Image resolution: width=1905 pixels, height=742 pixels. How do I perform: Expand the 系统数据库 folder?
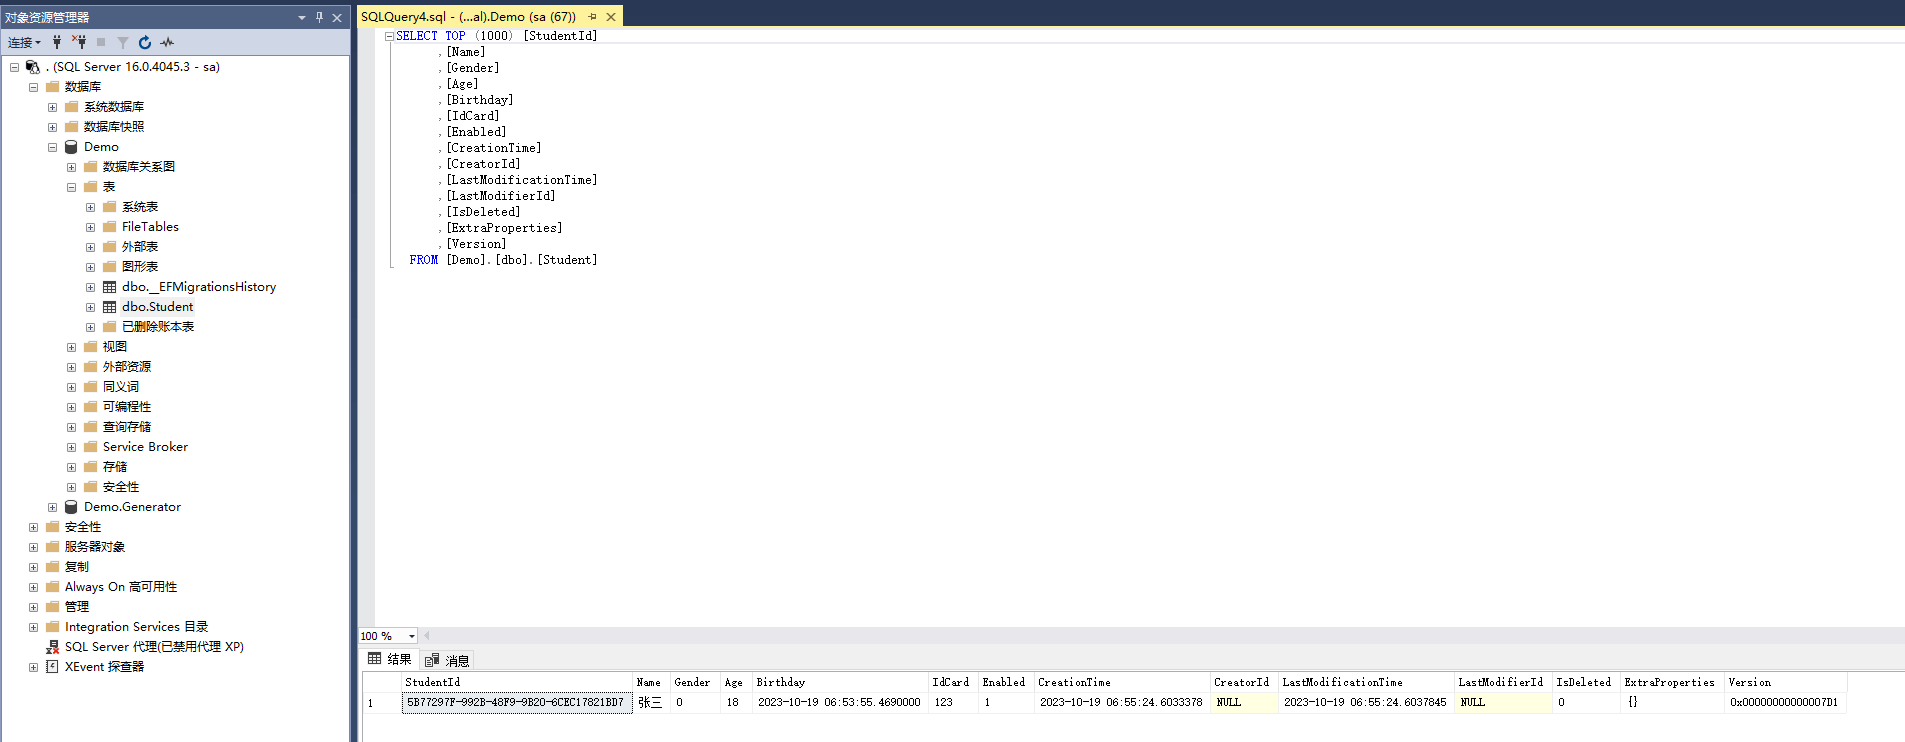[52, 107]
